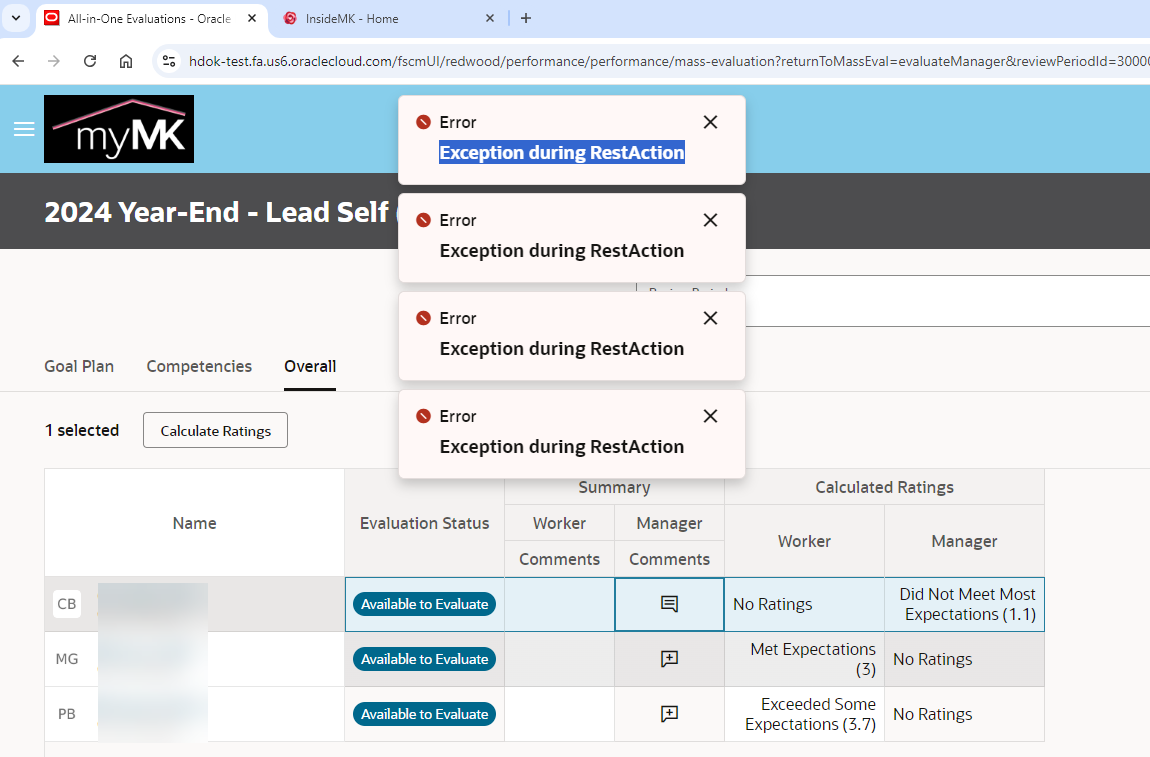
Task: Click the Exceeded Some Expectations (3.7) cell
Action: 805,714
